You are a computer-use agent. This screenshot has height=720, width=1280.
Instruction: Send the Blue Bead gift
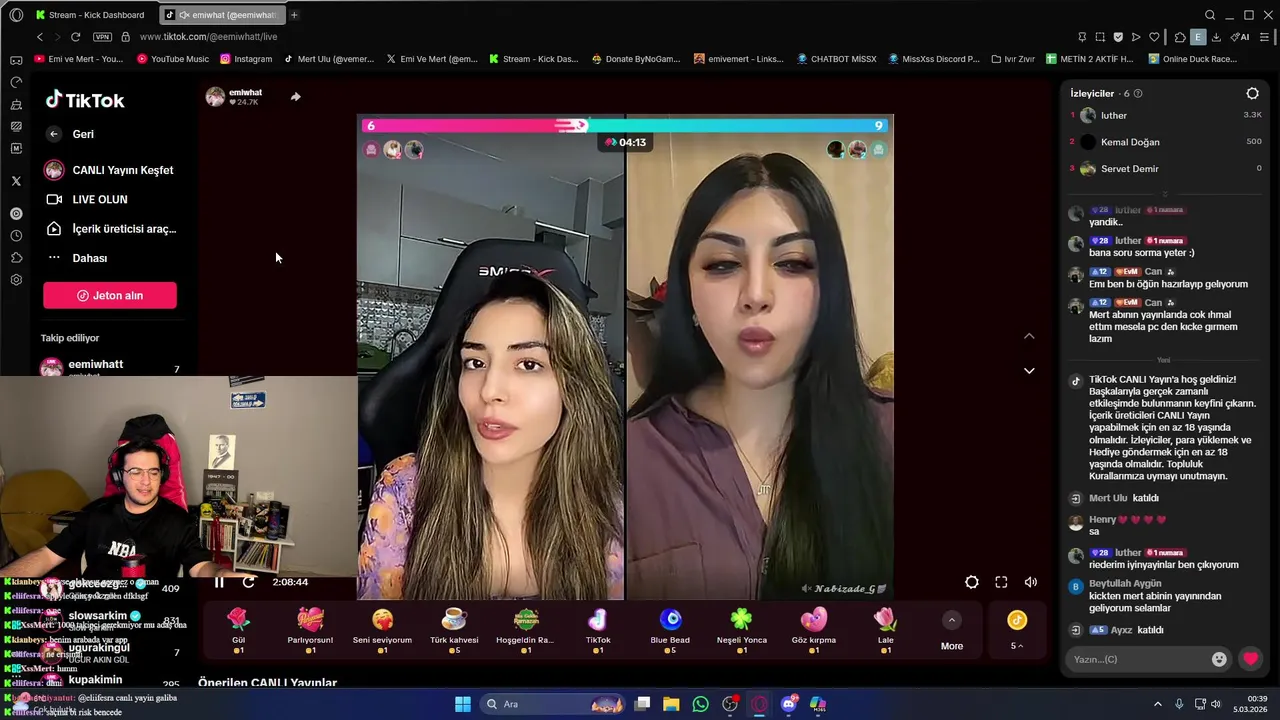[670, 630]
